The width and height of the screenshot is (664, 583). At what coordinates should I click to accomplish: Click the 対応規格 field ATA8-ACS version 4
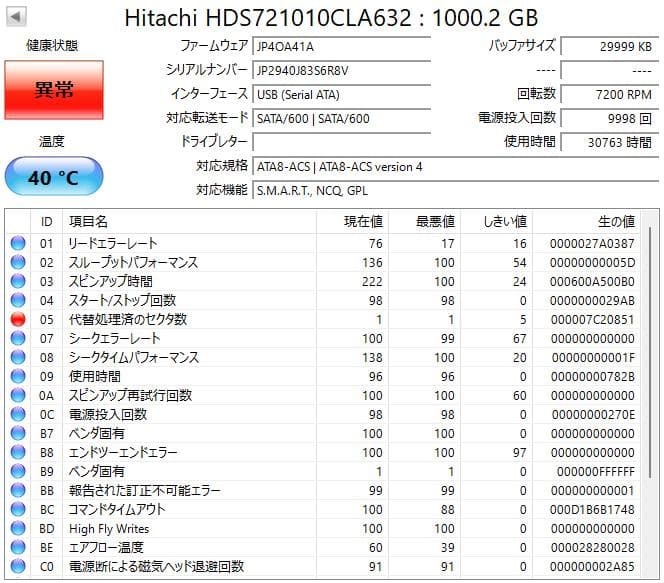[456, 166]
